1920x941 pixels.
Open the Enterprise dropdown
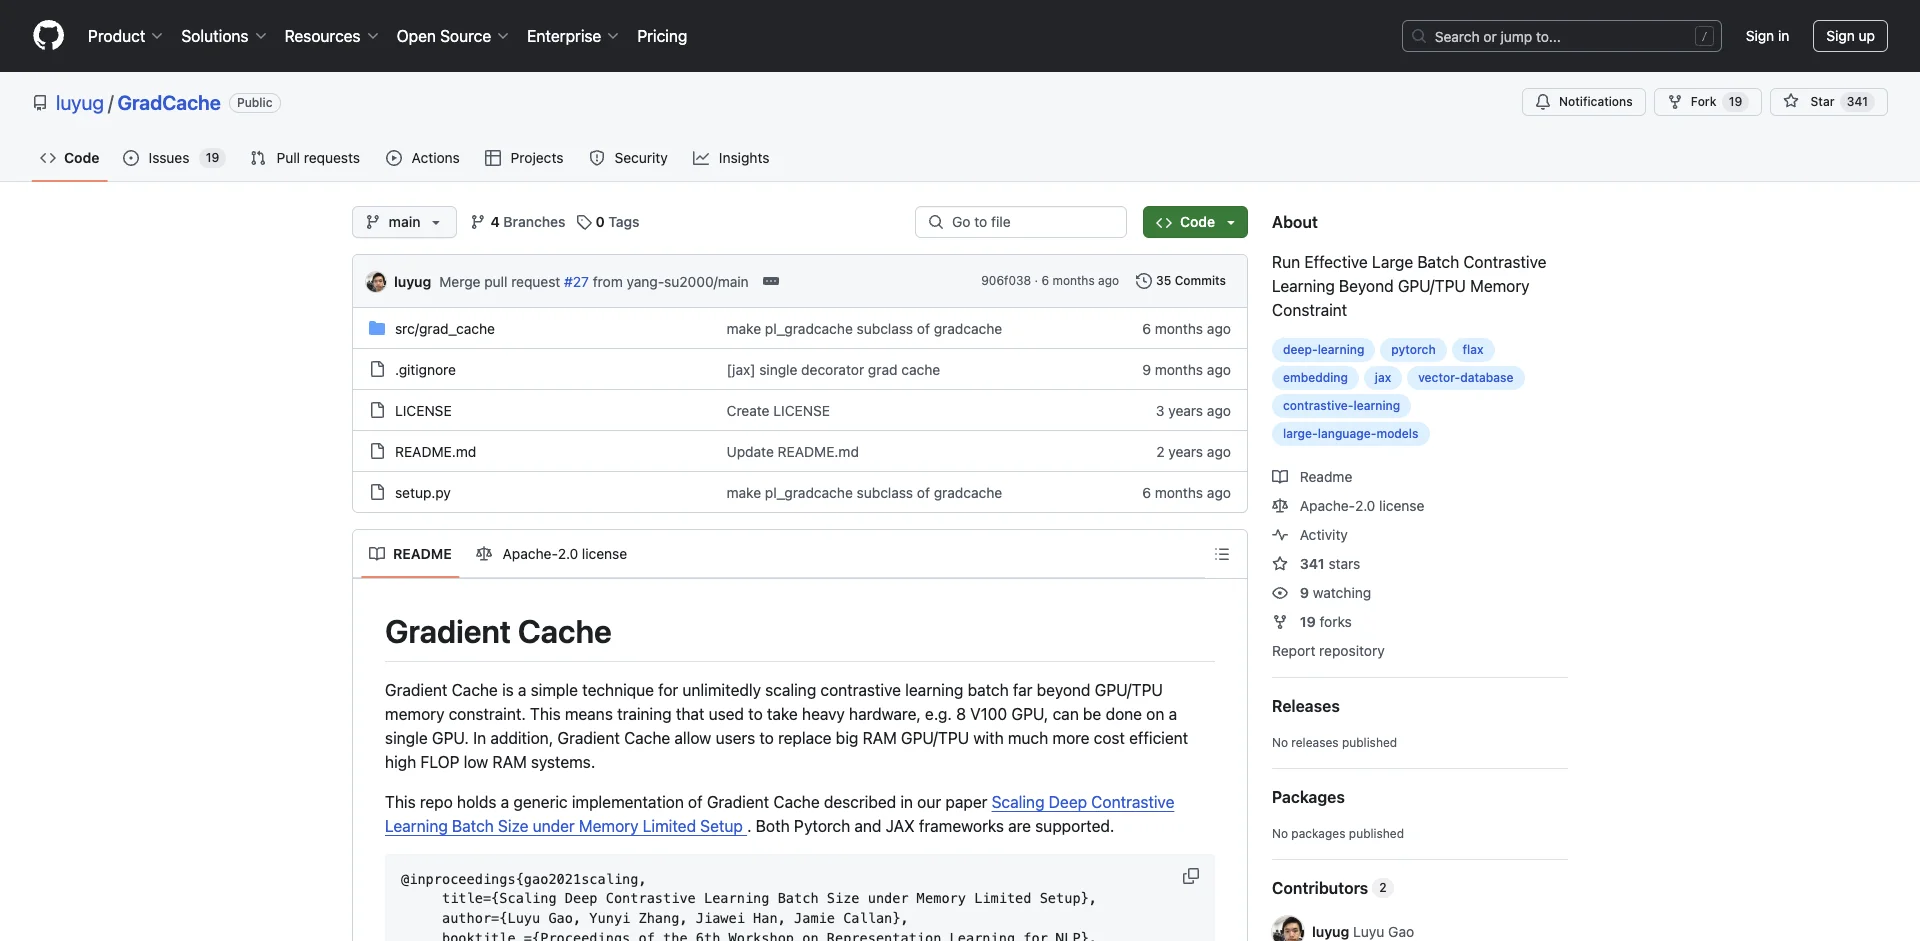pyautogui.click(x=572, y=36)
